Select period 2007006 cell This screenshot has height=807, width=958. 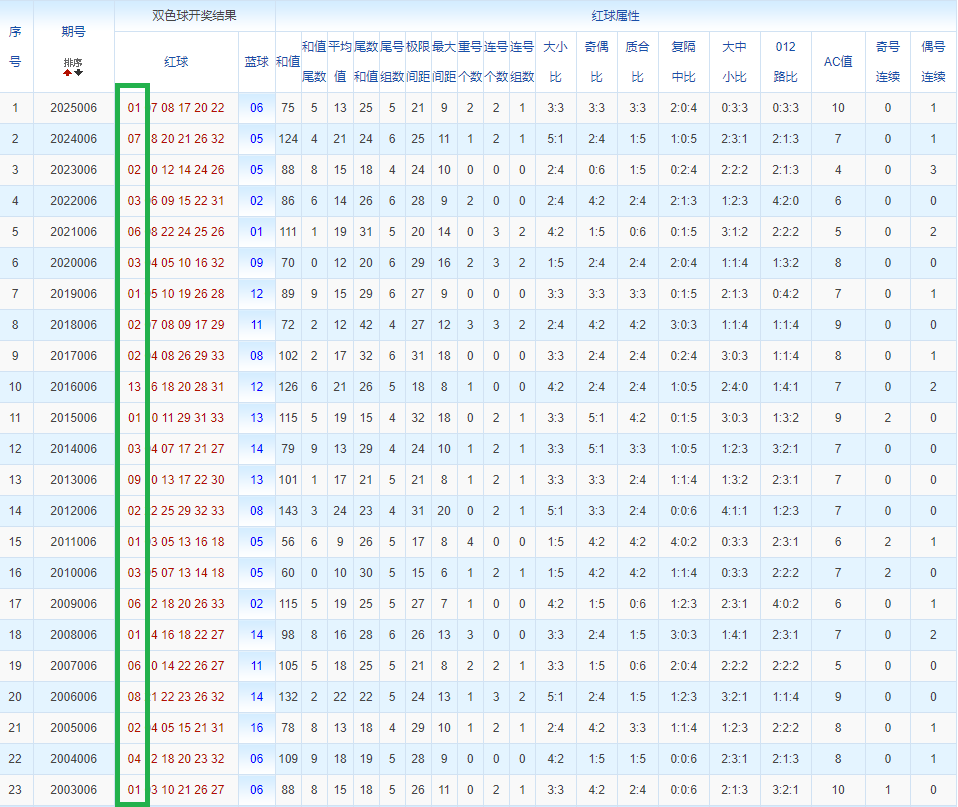73,666
